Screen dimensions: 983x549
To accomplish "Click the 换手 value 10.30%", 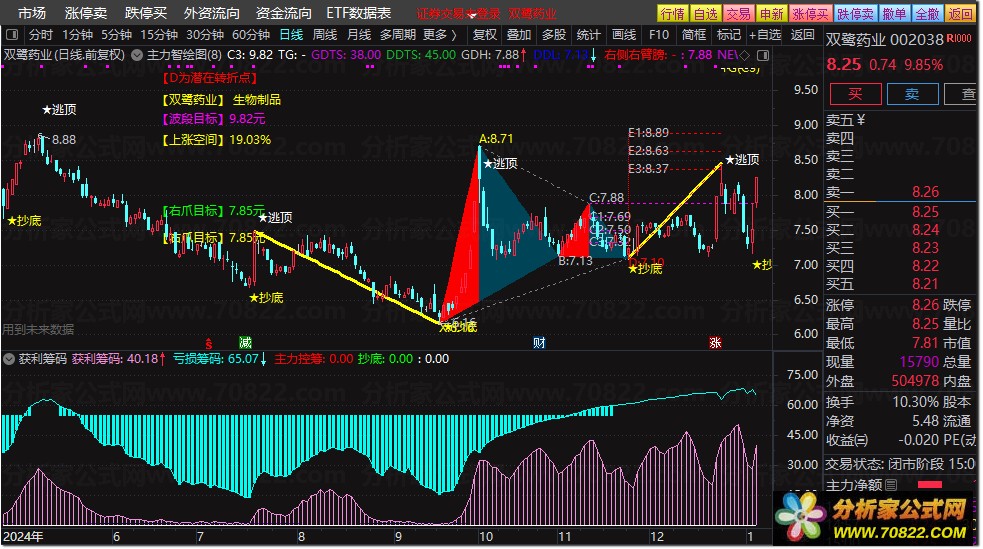I will tap(916, 402).
